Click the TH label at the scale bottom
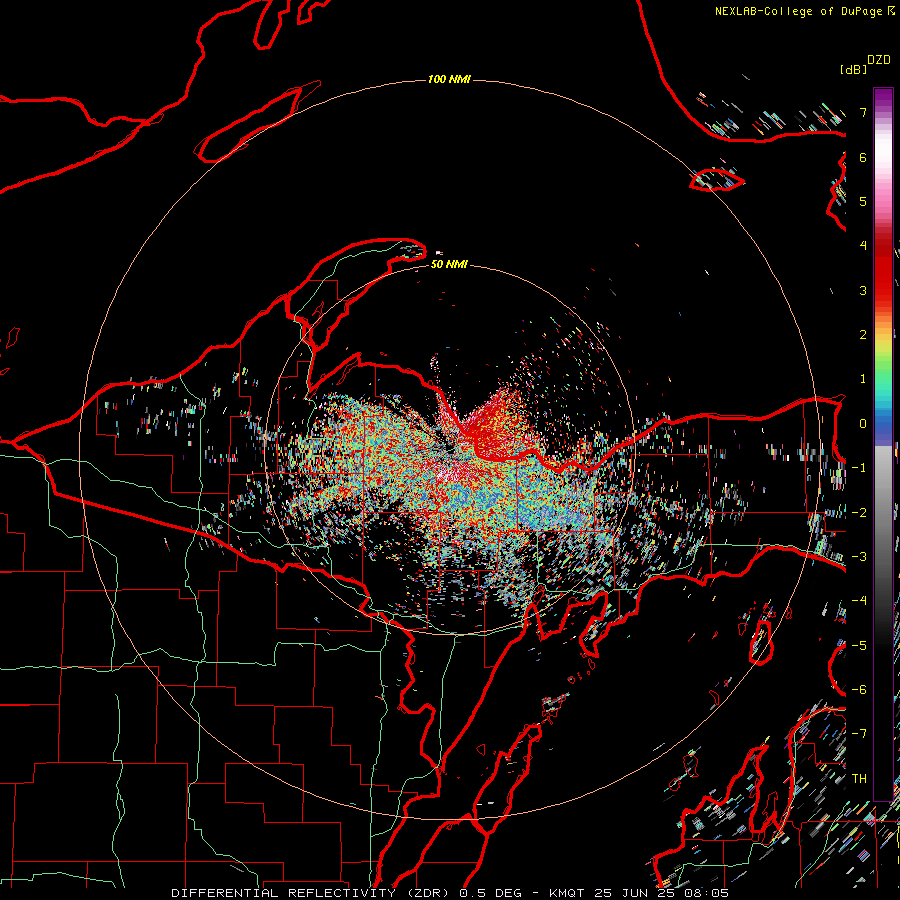The image size is (900, 900). pyautogui.click(x=859, y=778)
